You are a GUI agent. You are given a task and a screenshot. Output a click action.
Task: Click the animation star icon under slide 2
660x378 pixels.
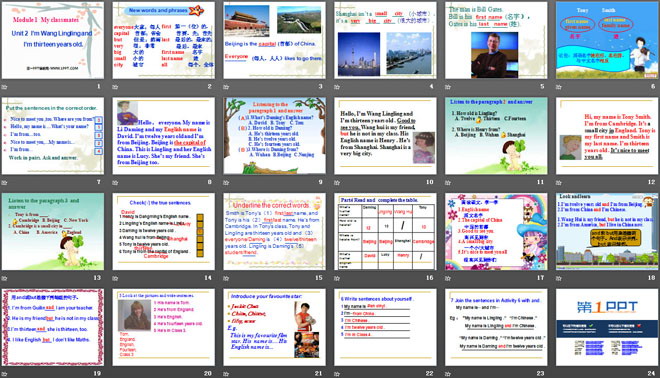point(115,87)
